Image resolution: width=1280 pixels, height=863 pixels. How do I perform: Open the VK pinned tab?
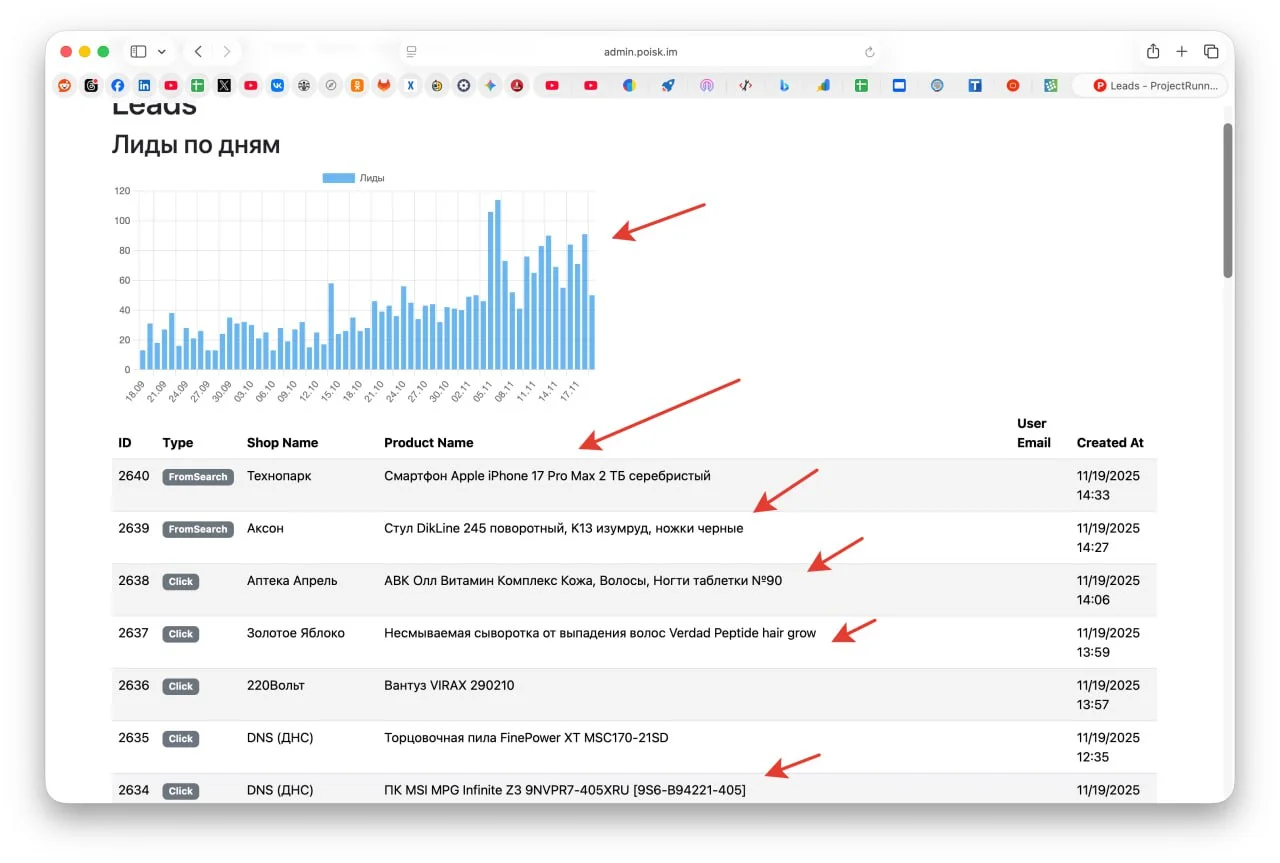click(277, 86)
